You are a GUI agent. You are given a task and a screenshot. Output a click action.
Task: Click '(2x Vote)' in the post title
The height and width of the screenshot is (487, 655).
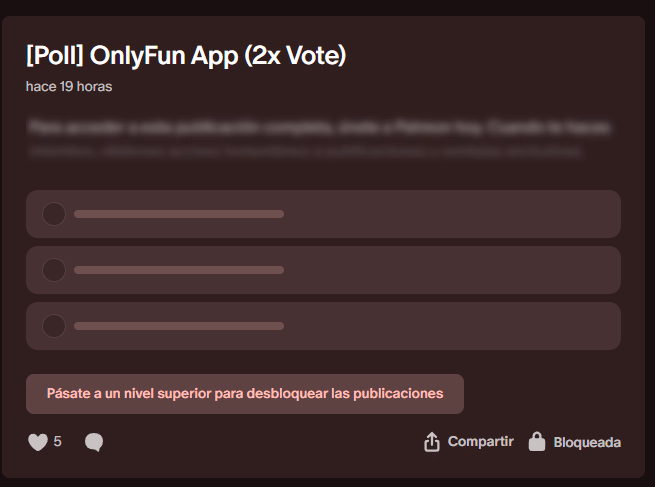click(x=295, y=56)
